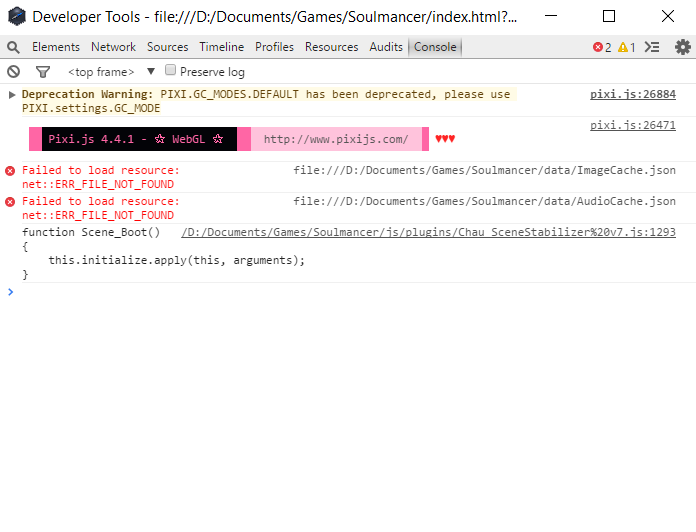Close the Developer Tools window
Screen dimensions: 696x532
(x=668, y=16)
